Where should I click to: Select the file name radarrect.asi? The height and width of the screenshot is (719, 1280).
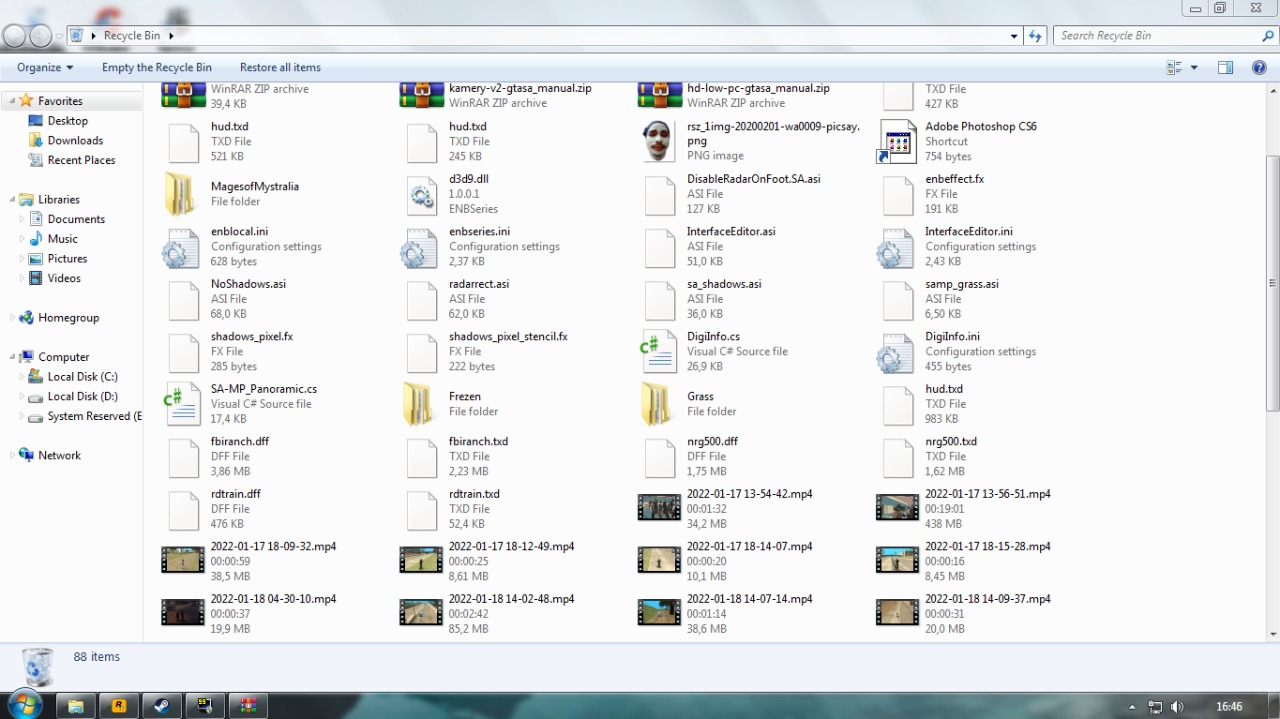coord(479,284)
